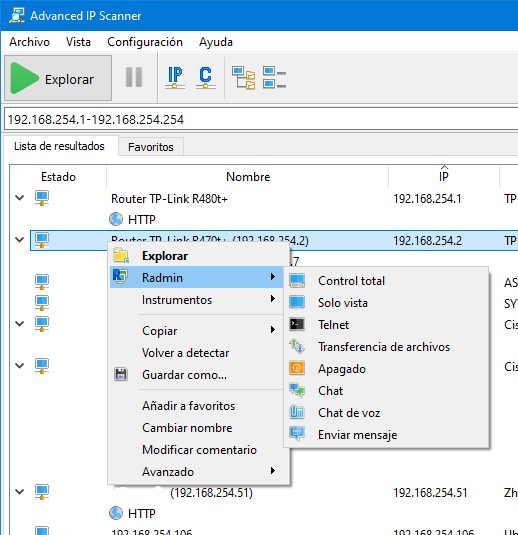Viewport: 518px width, 535px height.
Task: Click the HTTP service under R480t+
Action: point(132,219)
